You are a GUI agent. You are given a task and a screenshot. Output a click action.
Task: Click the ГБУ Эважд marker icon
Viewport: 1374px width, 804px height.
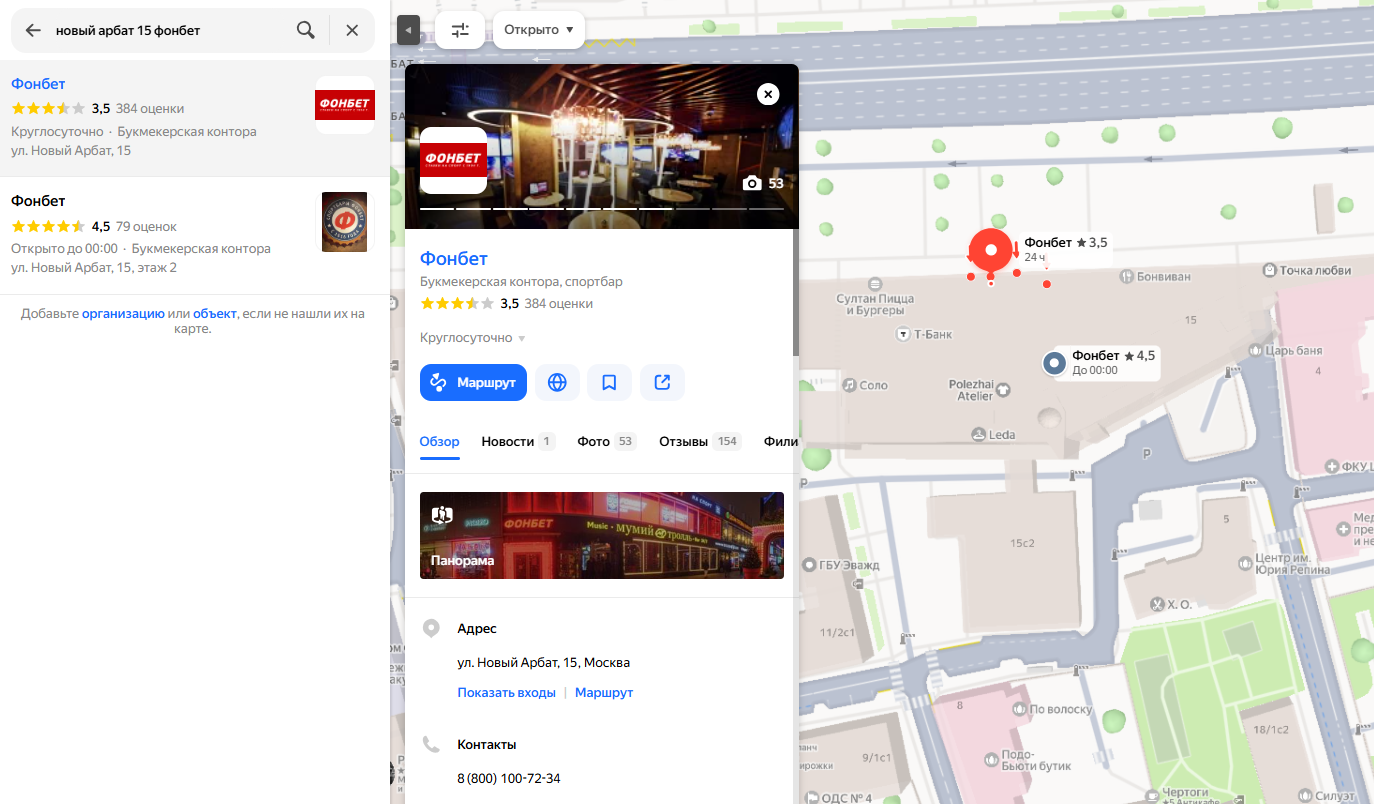pyautogui.click(x=808, y=564)
